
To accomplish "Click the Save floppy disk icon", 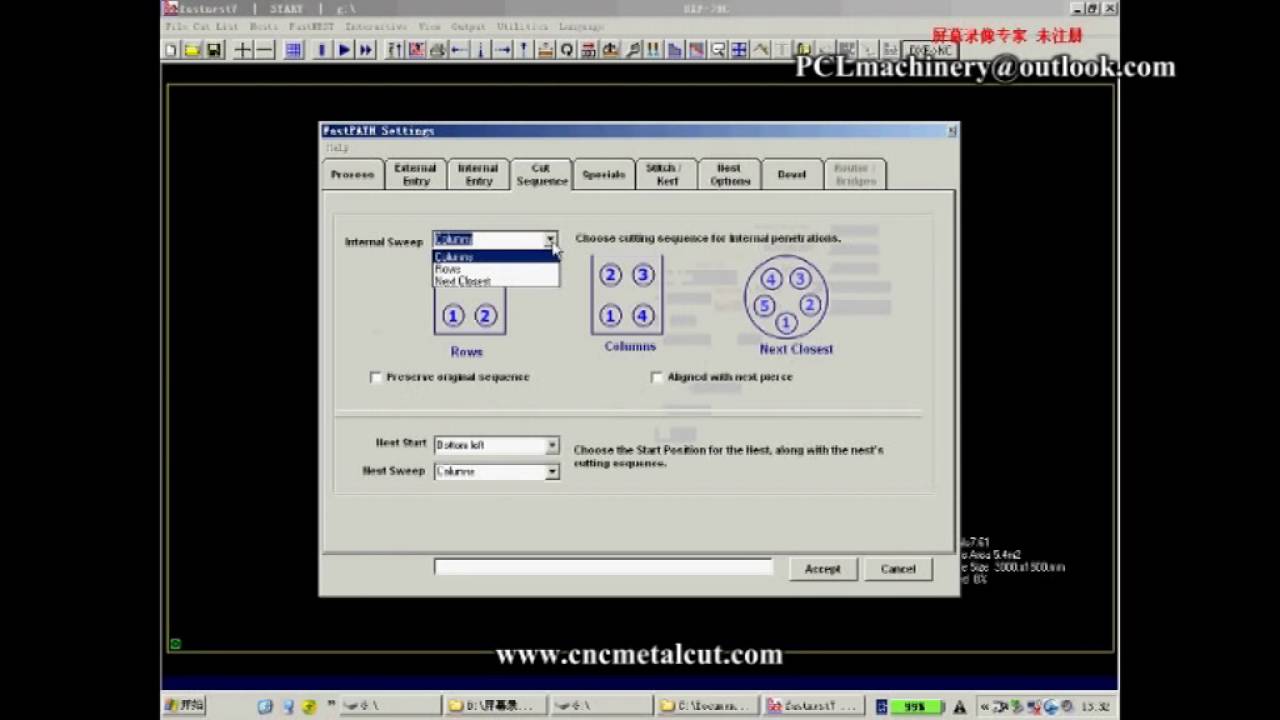I will pyautogui.click(x=214, y=49).
